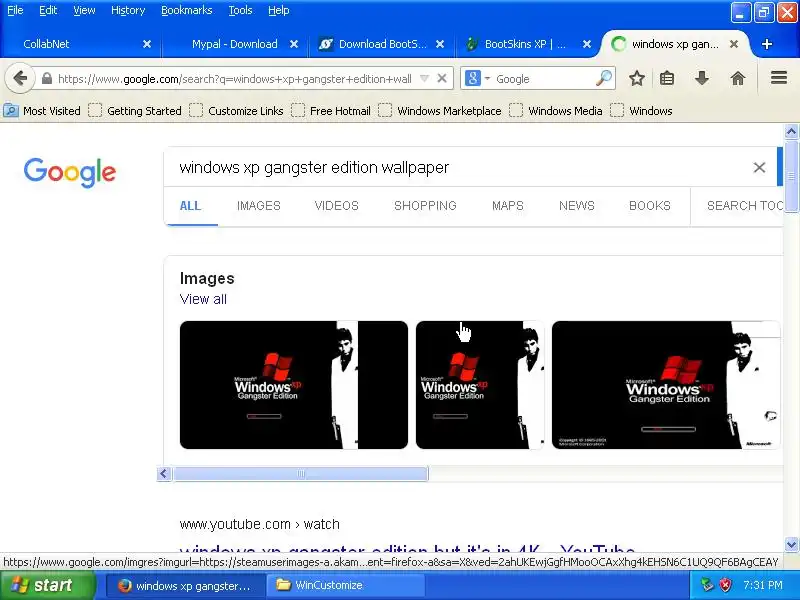
Task: Clear the Google search query with X
Action: [x=759, y=167]
